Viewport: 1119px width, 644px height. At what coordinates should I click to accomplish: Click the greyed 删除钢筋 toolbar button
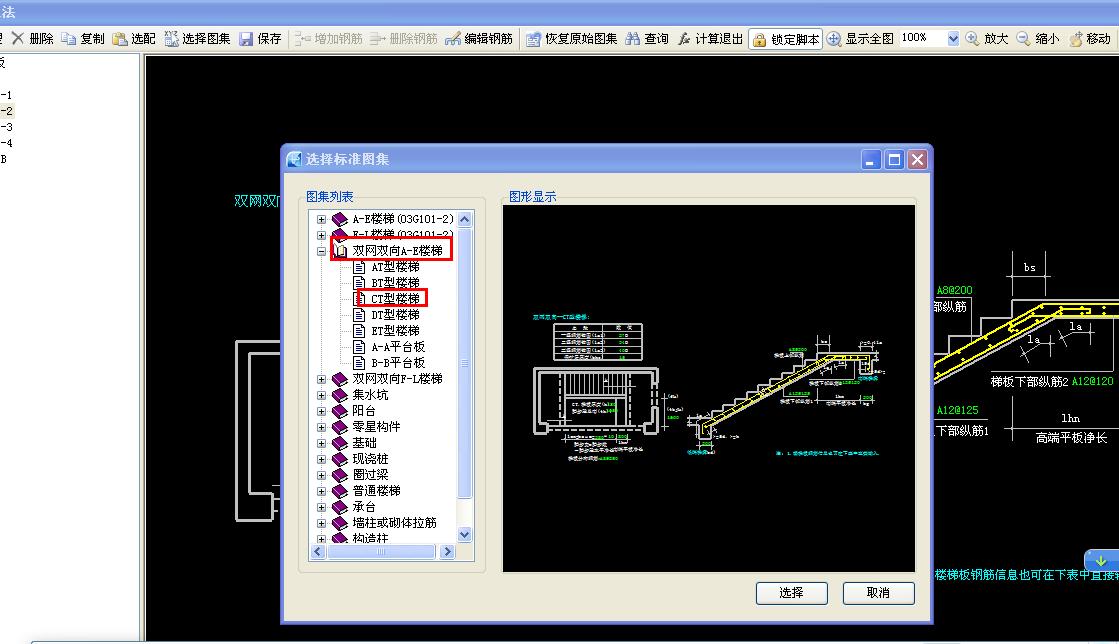pos(404,39)
